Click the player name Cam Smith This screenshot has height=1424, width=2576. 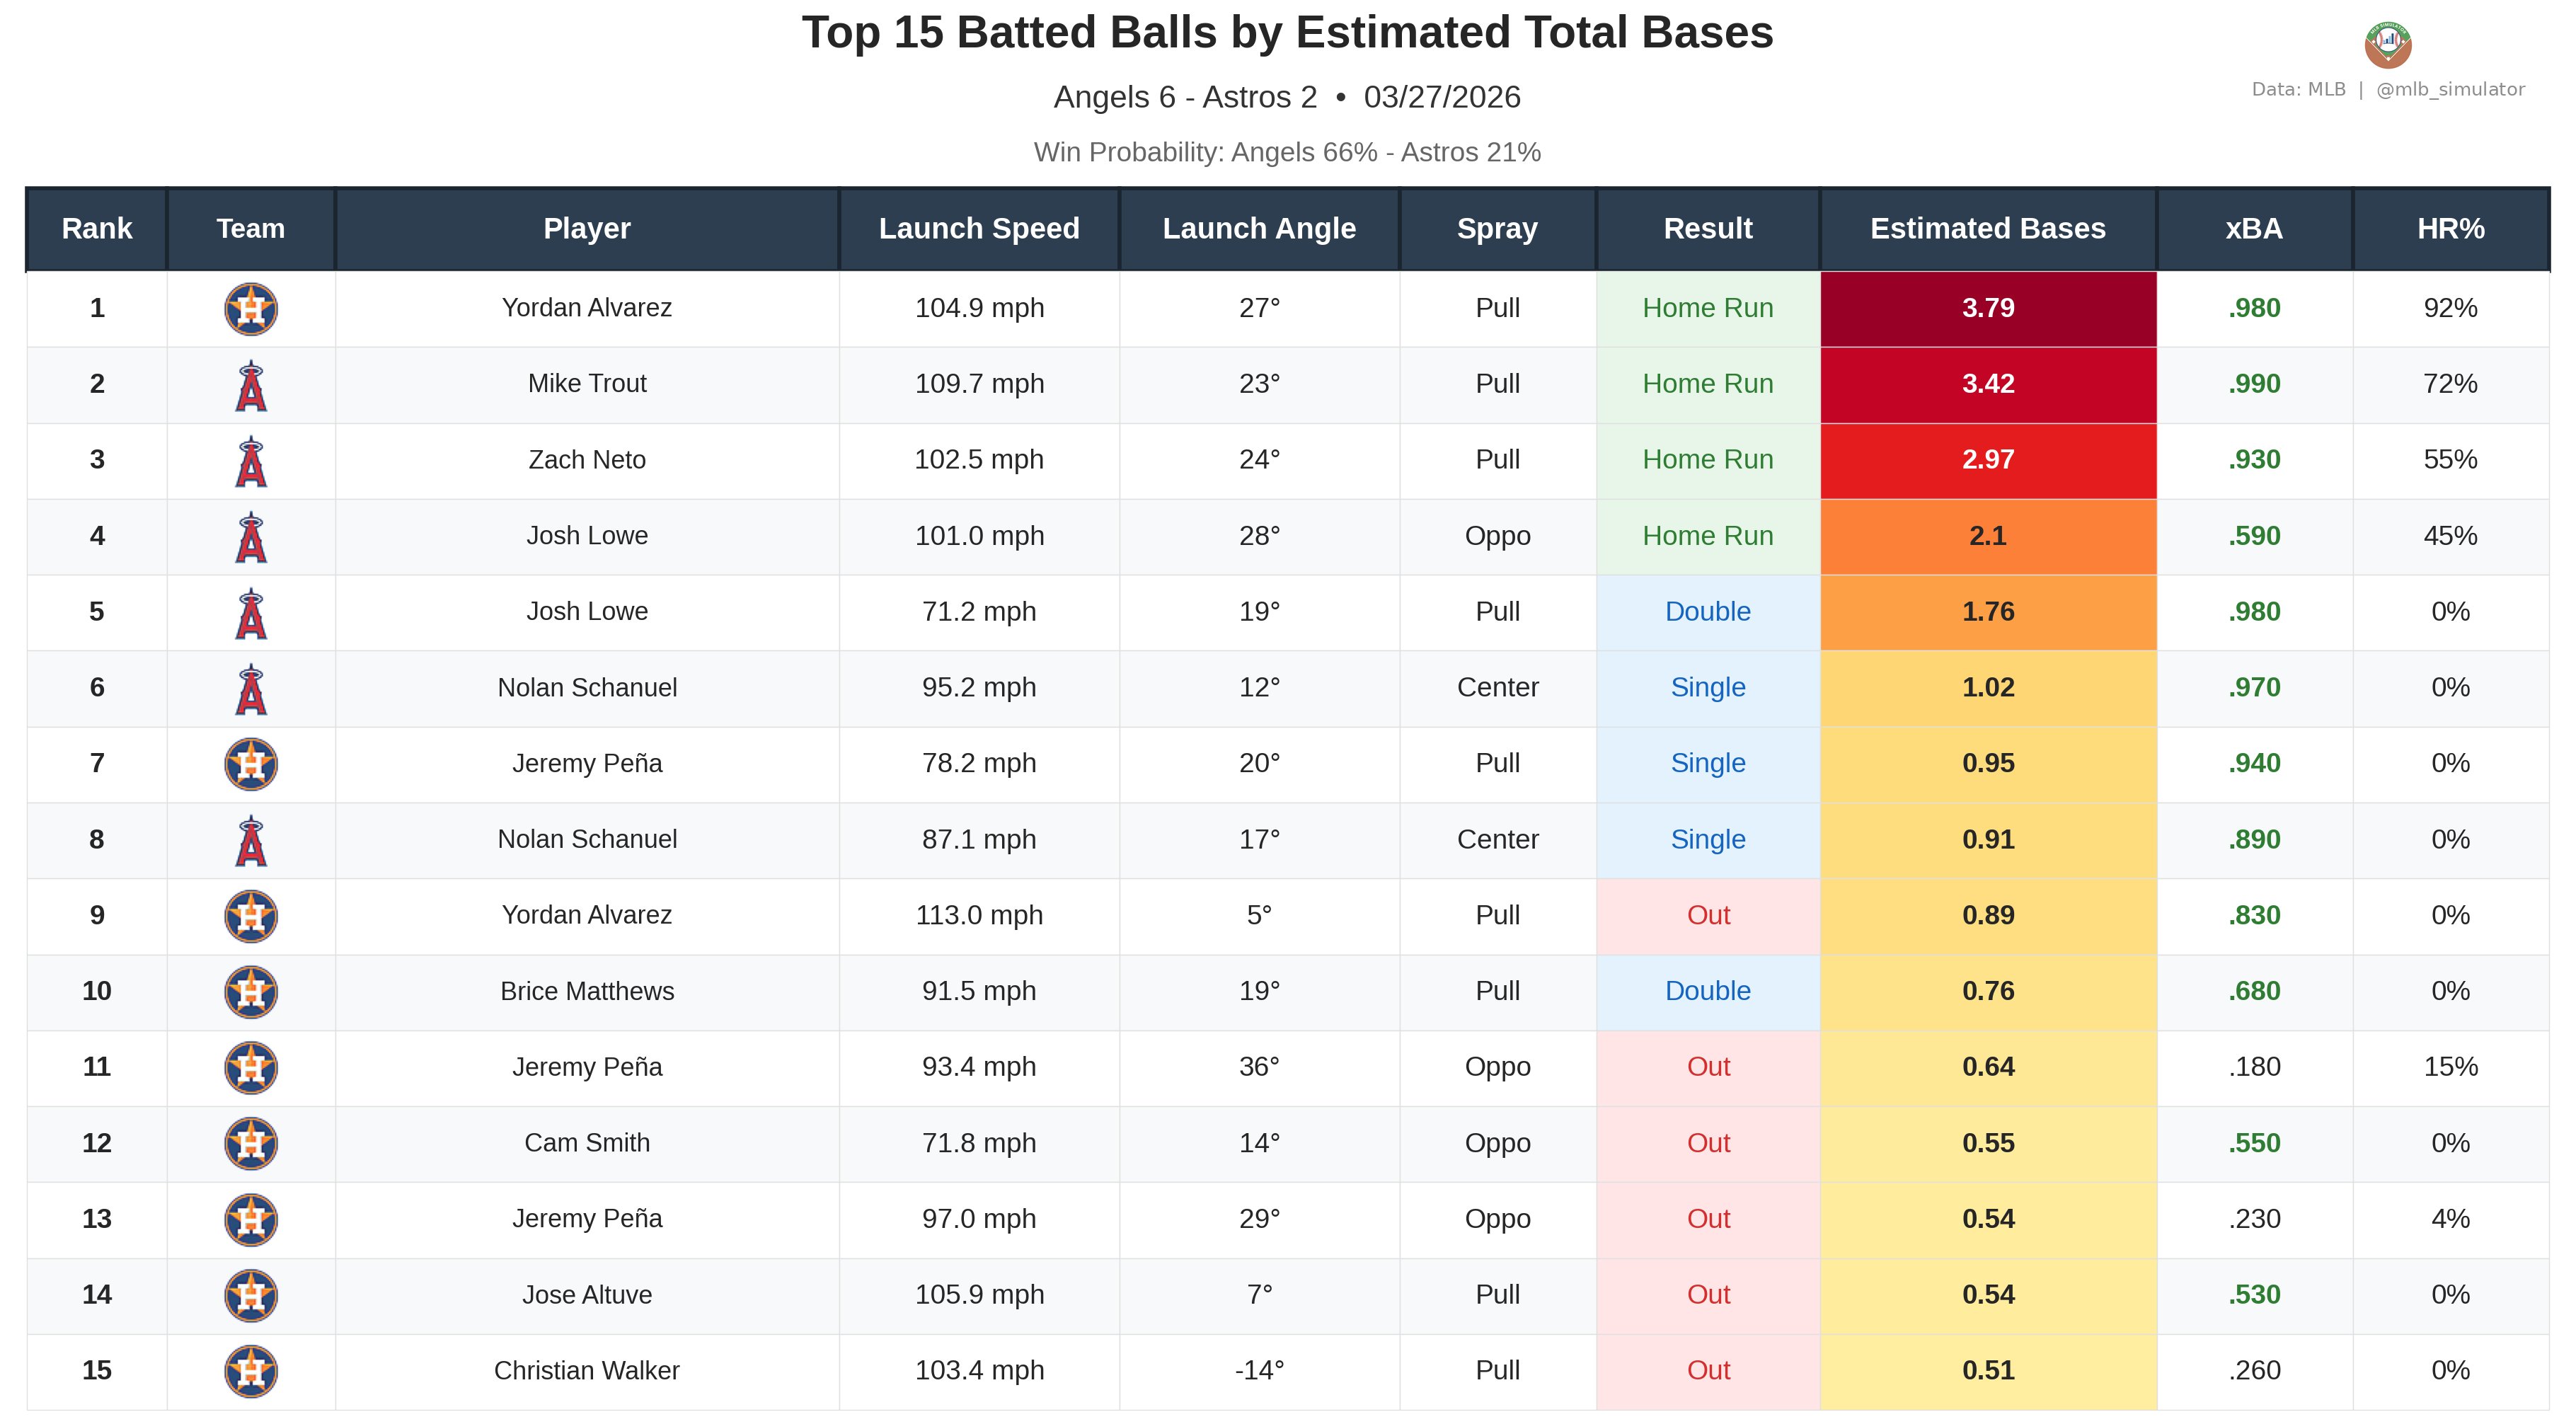(587, 1143)
